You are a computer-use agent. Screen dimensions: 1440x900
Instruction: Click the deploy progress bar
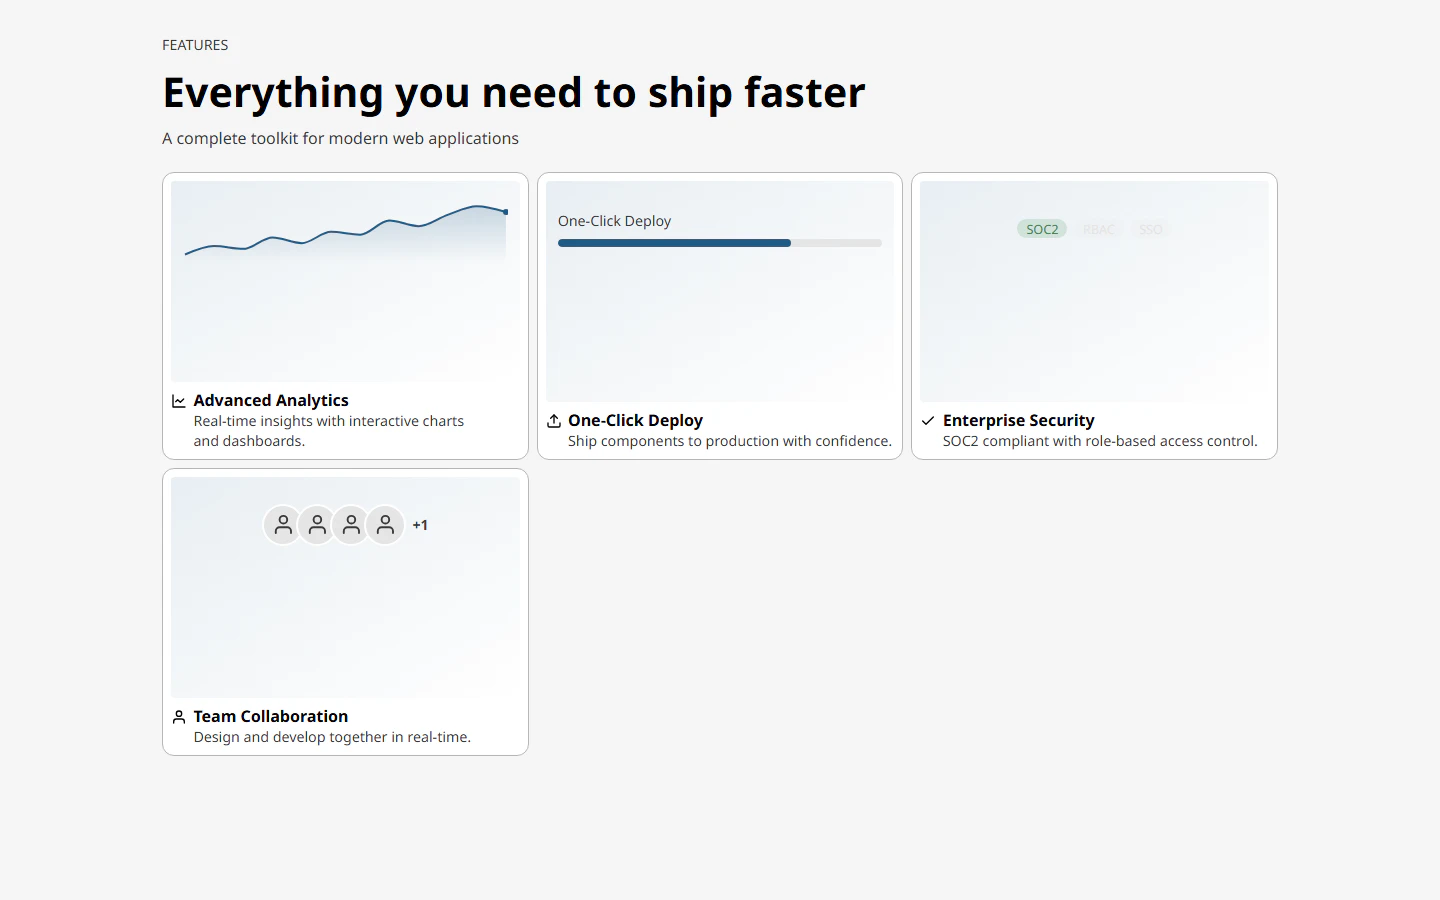tap(720, 243)
